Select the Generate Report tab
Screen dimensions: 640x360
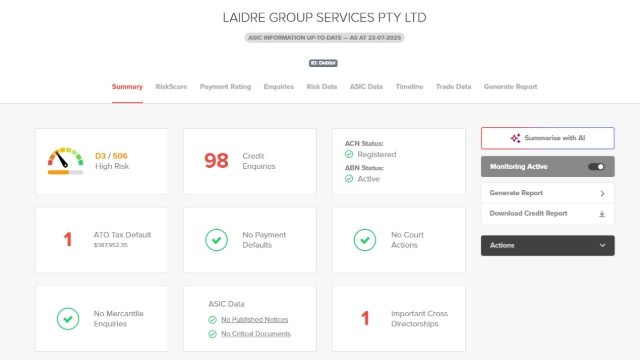(510, 87)
